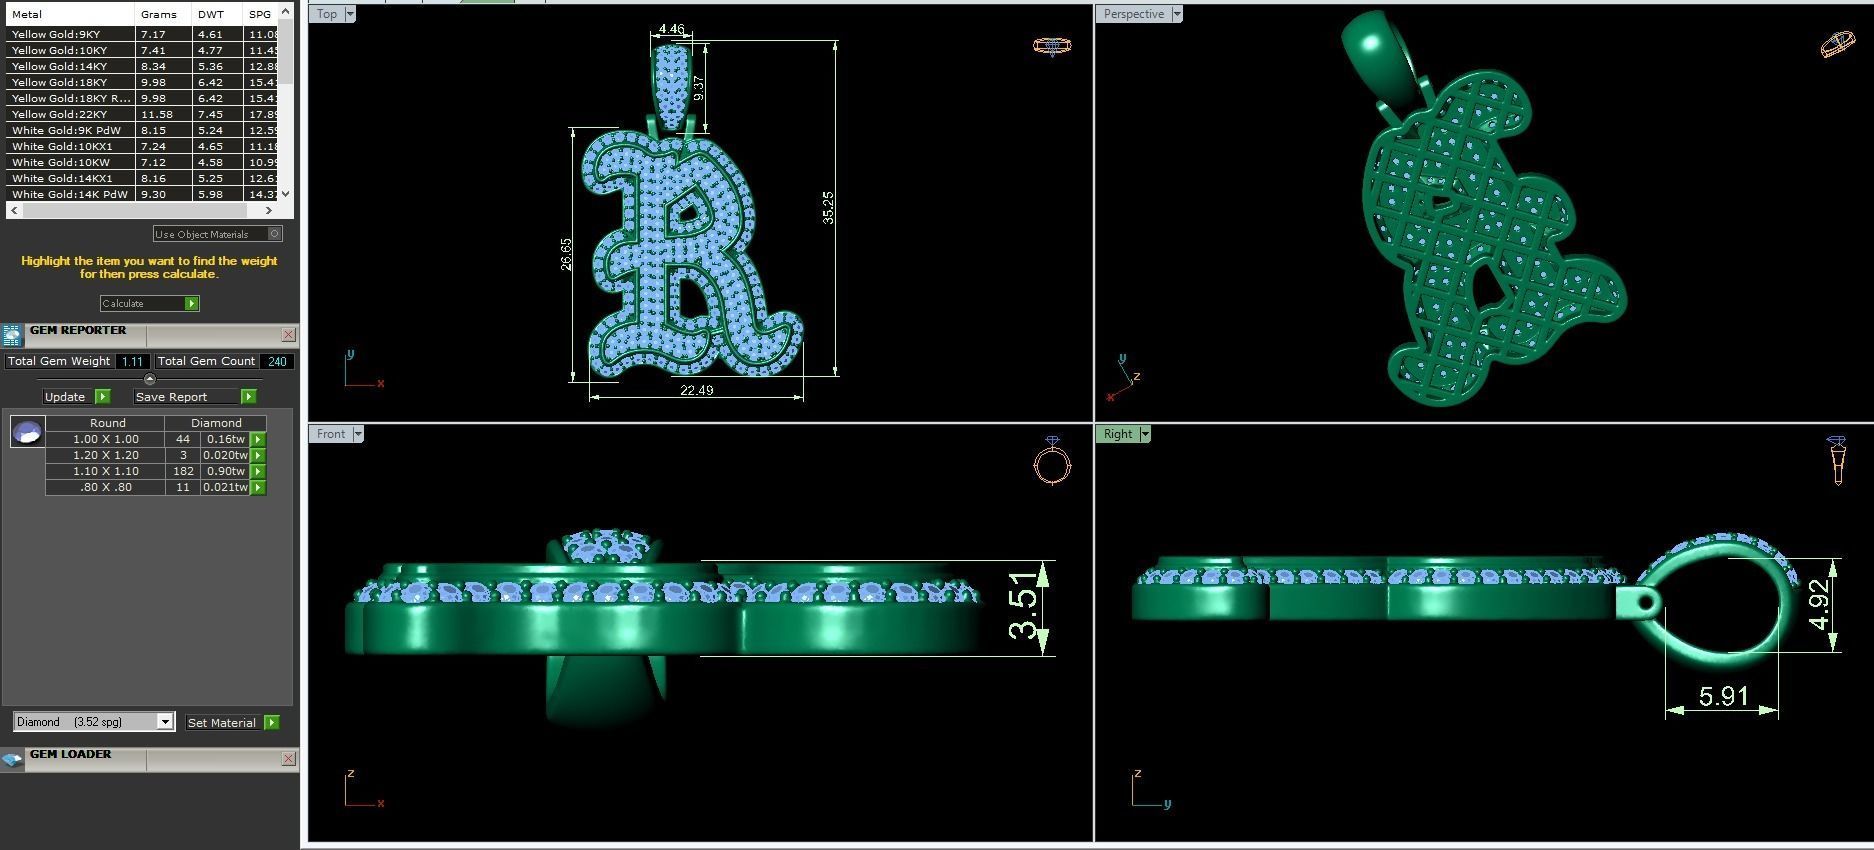The height and width of the screenshot is (850, 1874).
Task: Click the metal list horizontal scroll right arrow
Action: (x=269, y=210)
